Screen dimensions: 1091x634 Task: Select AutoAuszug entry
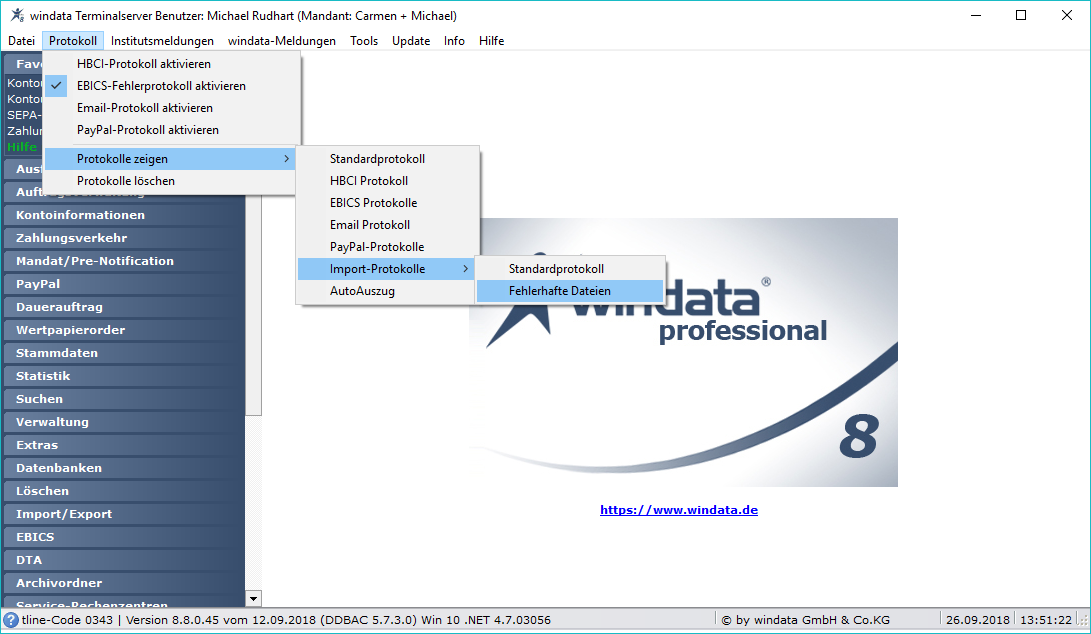pos(386,291)
